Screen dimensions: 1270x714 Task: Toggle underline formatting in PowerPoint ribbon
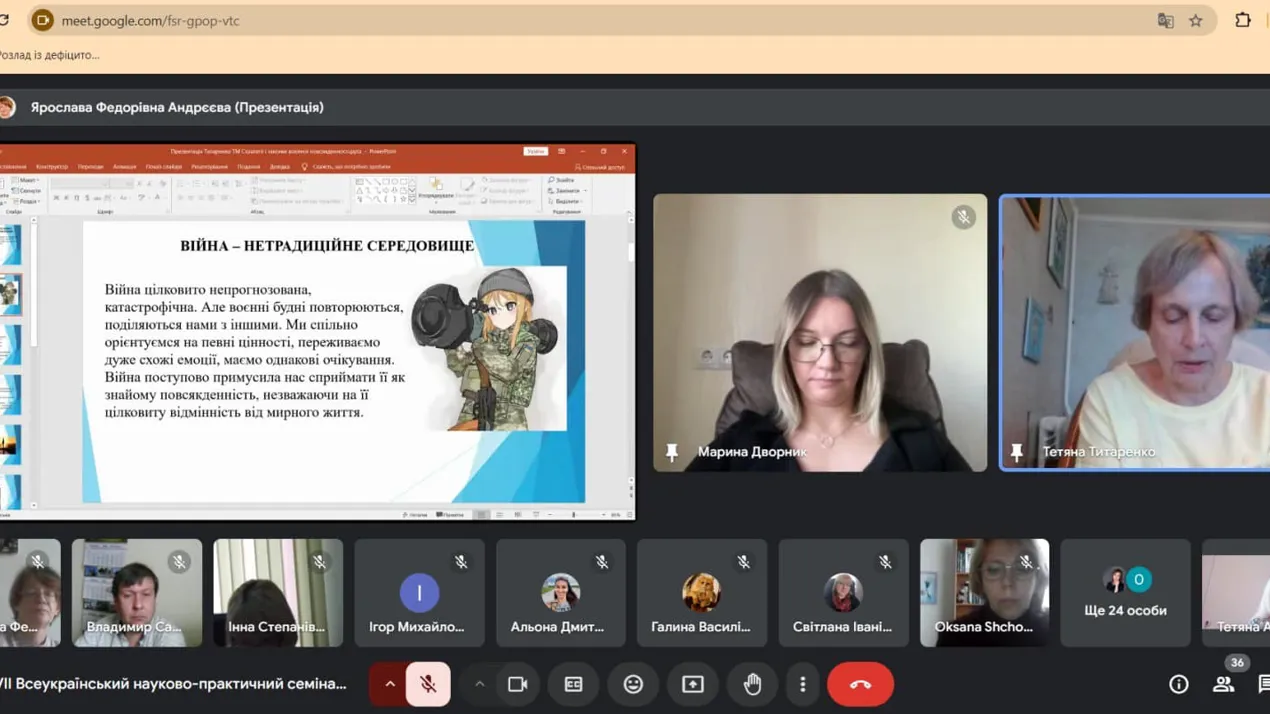pos(76,198)
